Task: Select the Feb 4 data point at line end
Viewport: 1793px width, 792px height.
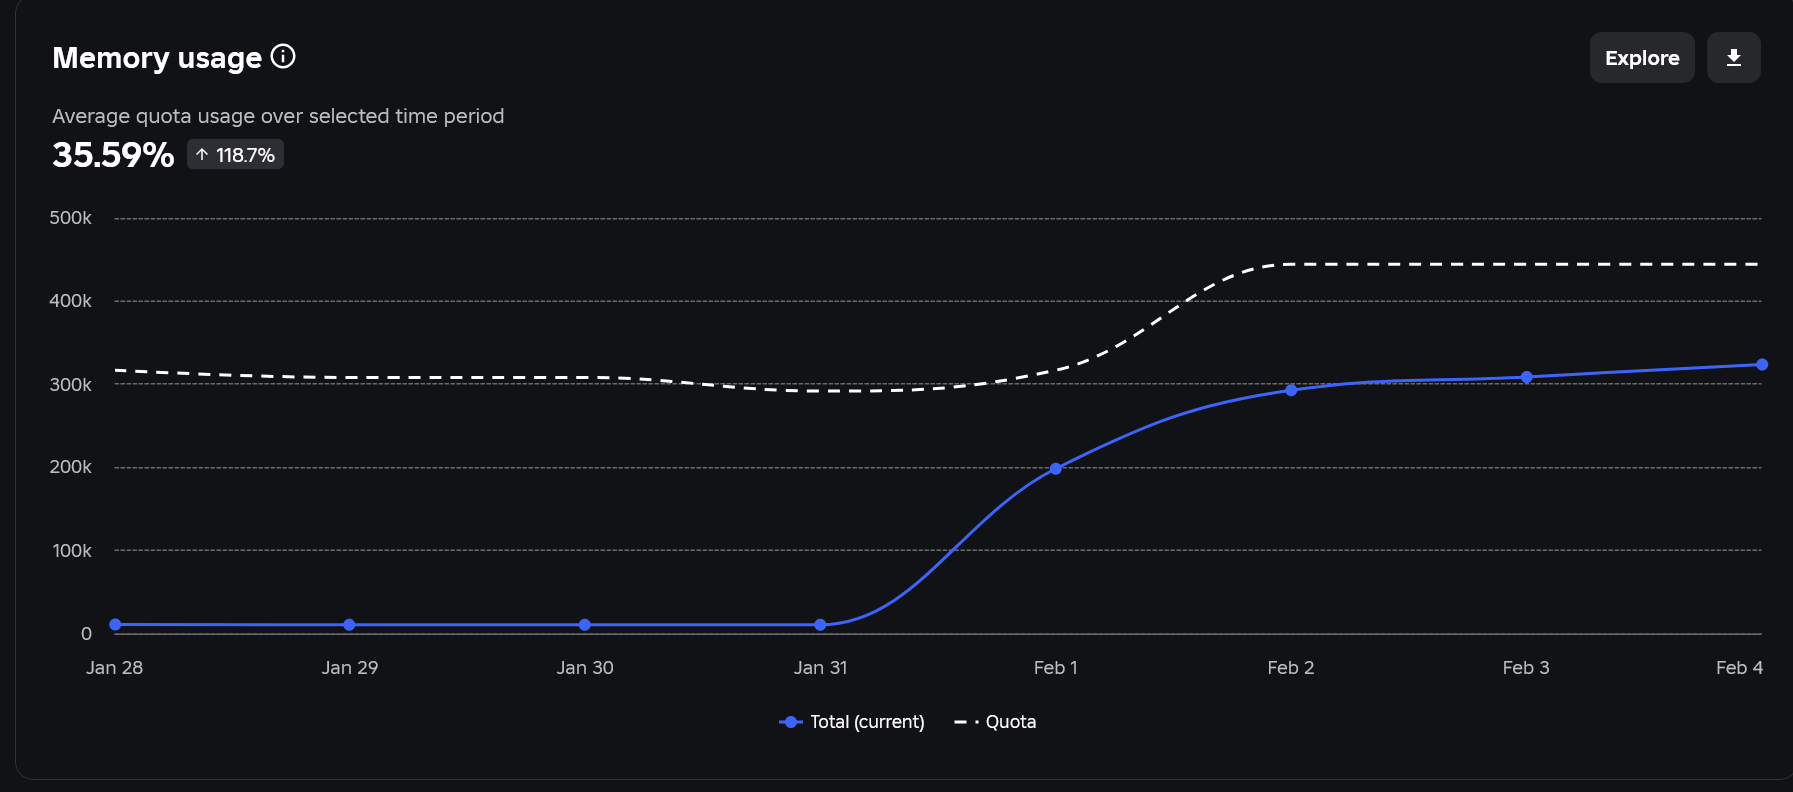Action: 1761,364
